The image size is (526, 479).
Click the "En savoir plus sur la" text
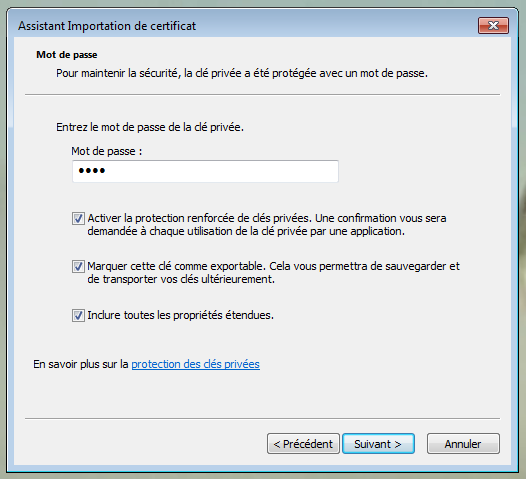click(x=81, y=364)
